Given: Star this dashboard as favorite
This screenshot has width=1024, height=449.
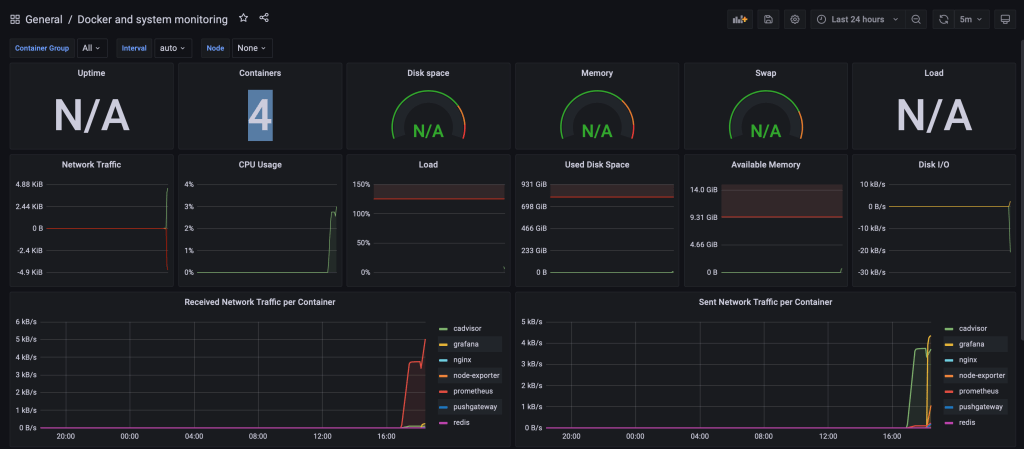Looking at the screenshot, I should pyautogui.click(x=243, y=18).
